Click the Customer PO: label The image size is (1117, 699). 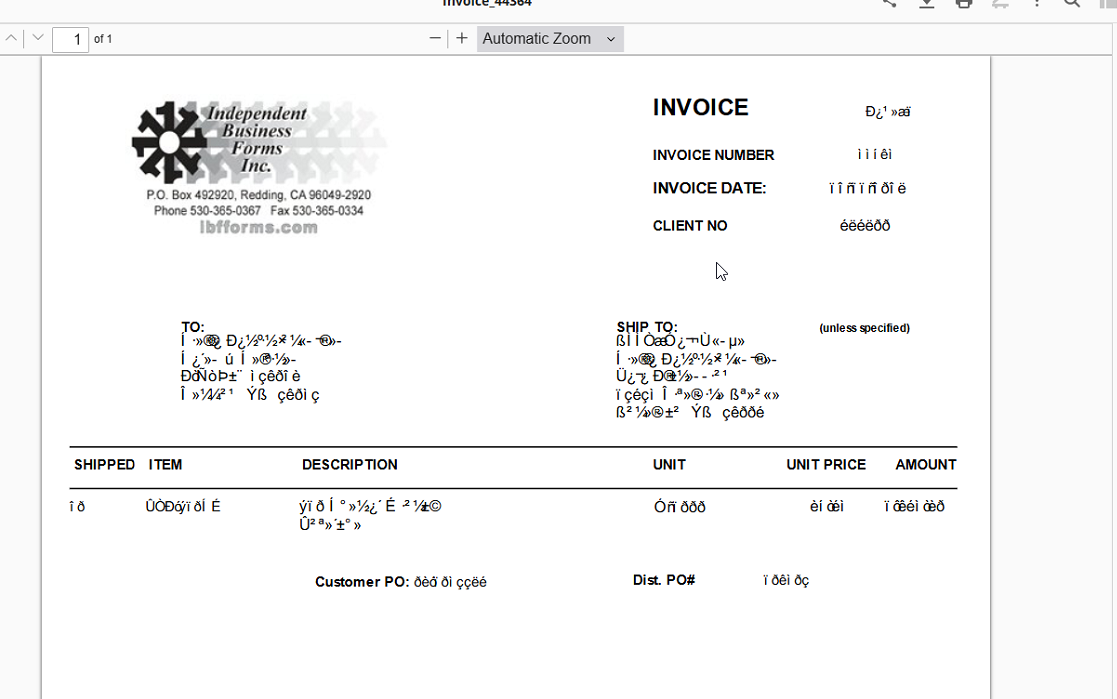[x=362, y=582]
